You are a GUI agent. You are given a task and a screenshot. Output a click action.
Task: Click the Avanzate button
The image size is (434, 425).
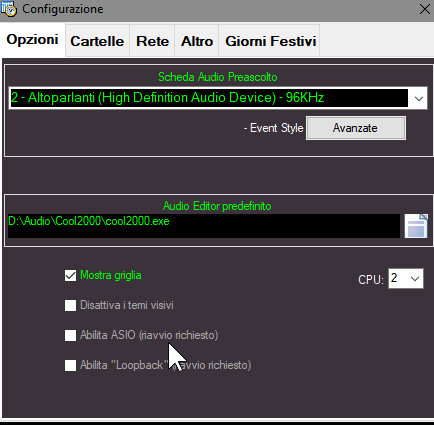point(356,128)
